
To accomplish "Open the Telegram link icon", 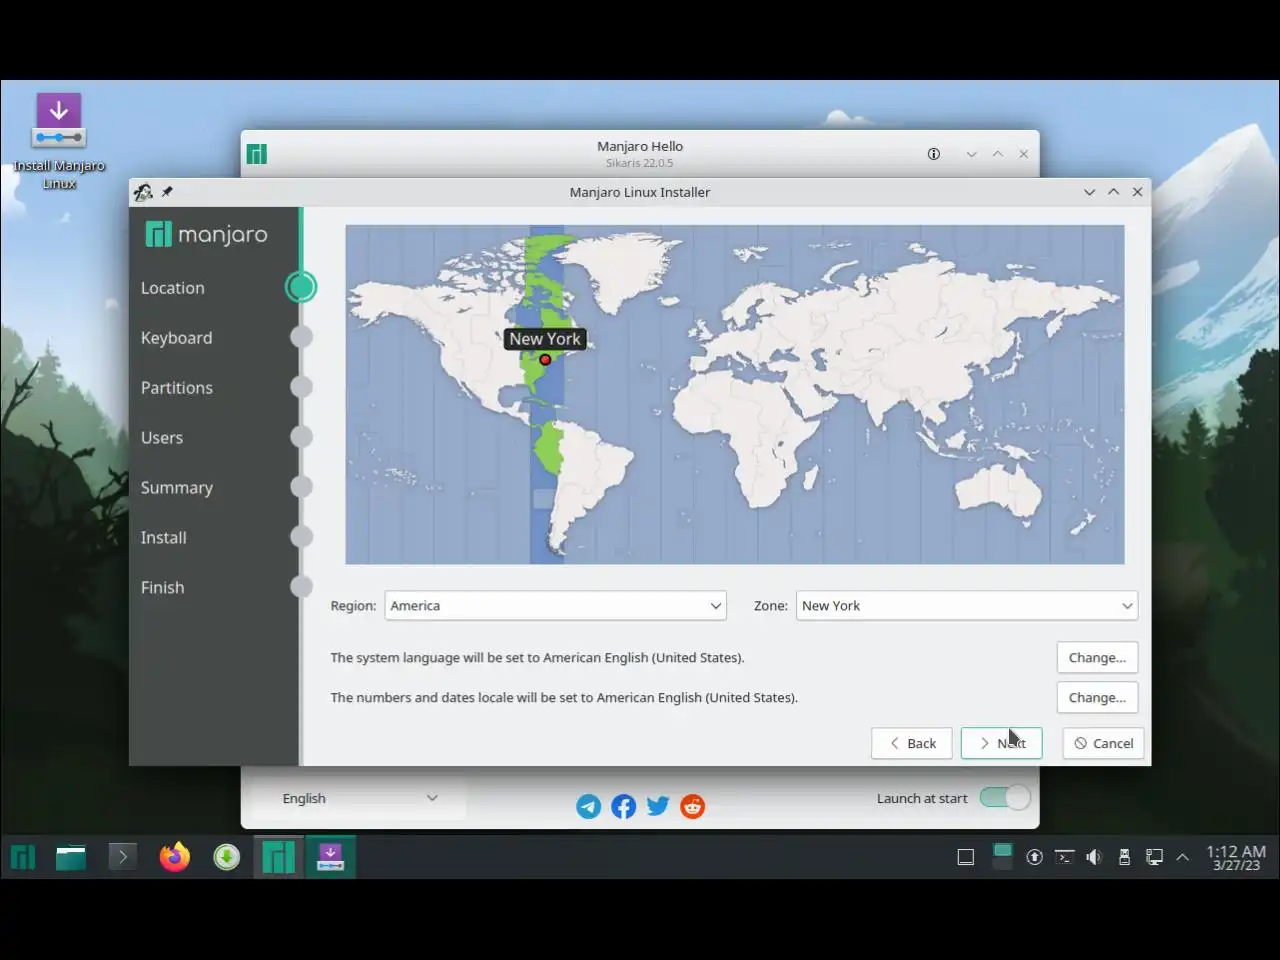I will (x=589, y=806).
